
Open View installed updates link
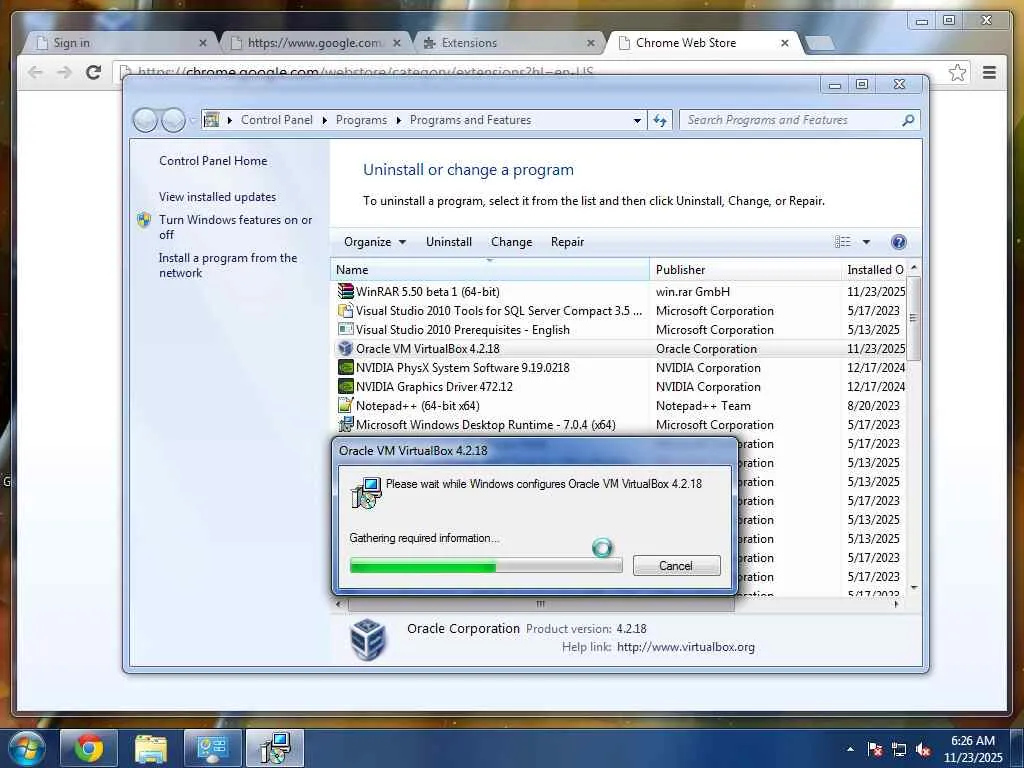(x=217, y=197)
